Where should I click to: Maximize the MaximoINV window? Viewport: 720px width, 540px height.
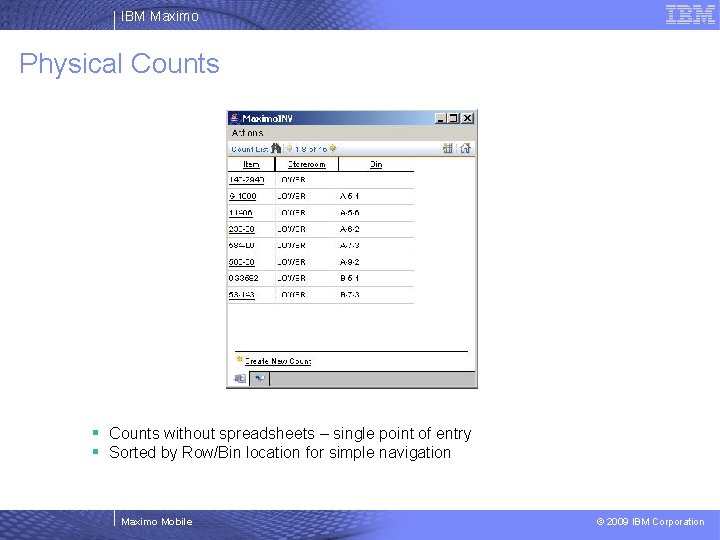click(x=454, y=118)
